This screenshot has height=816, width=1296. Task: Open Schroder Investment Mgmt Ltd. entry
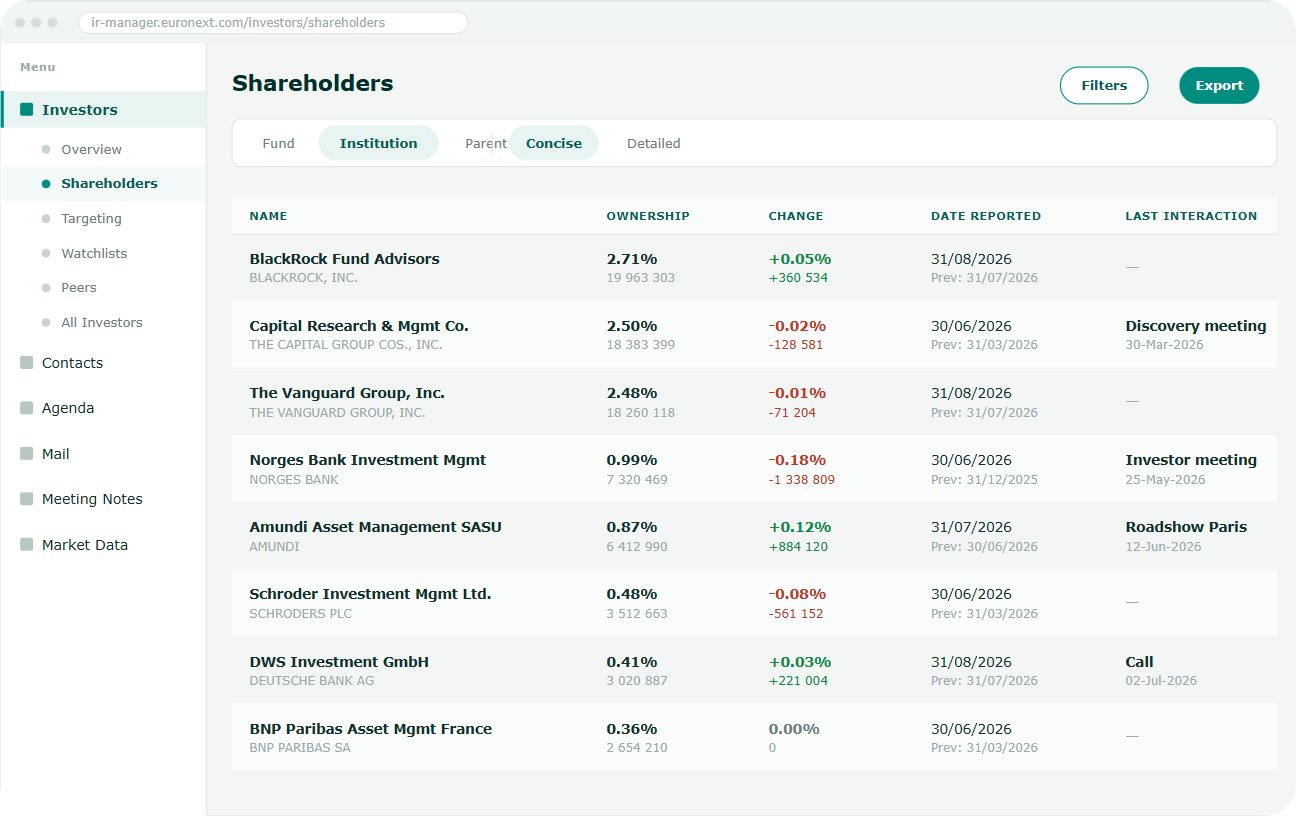coord(370,594)
